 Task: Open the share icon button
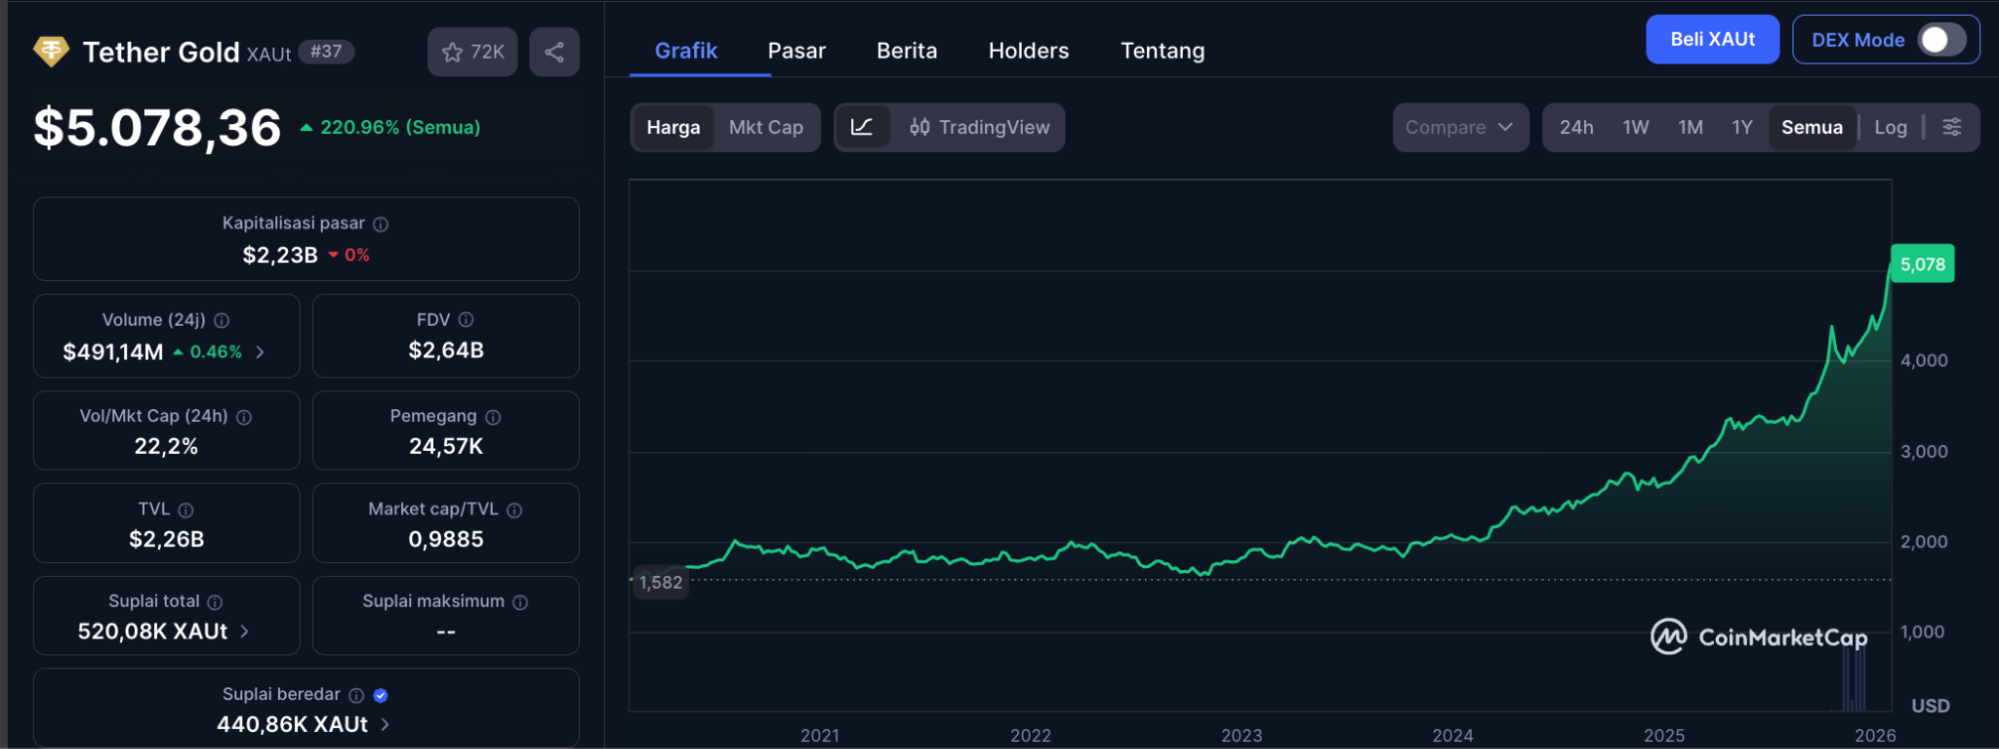[x=554, y=52]
